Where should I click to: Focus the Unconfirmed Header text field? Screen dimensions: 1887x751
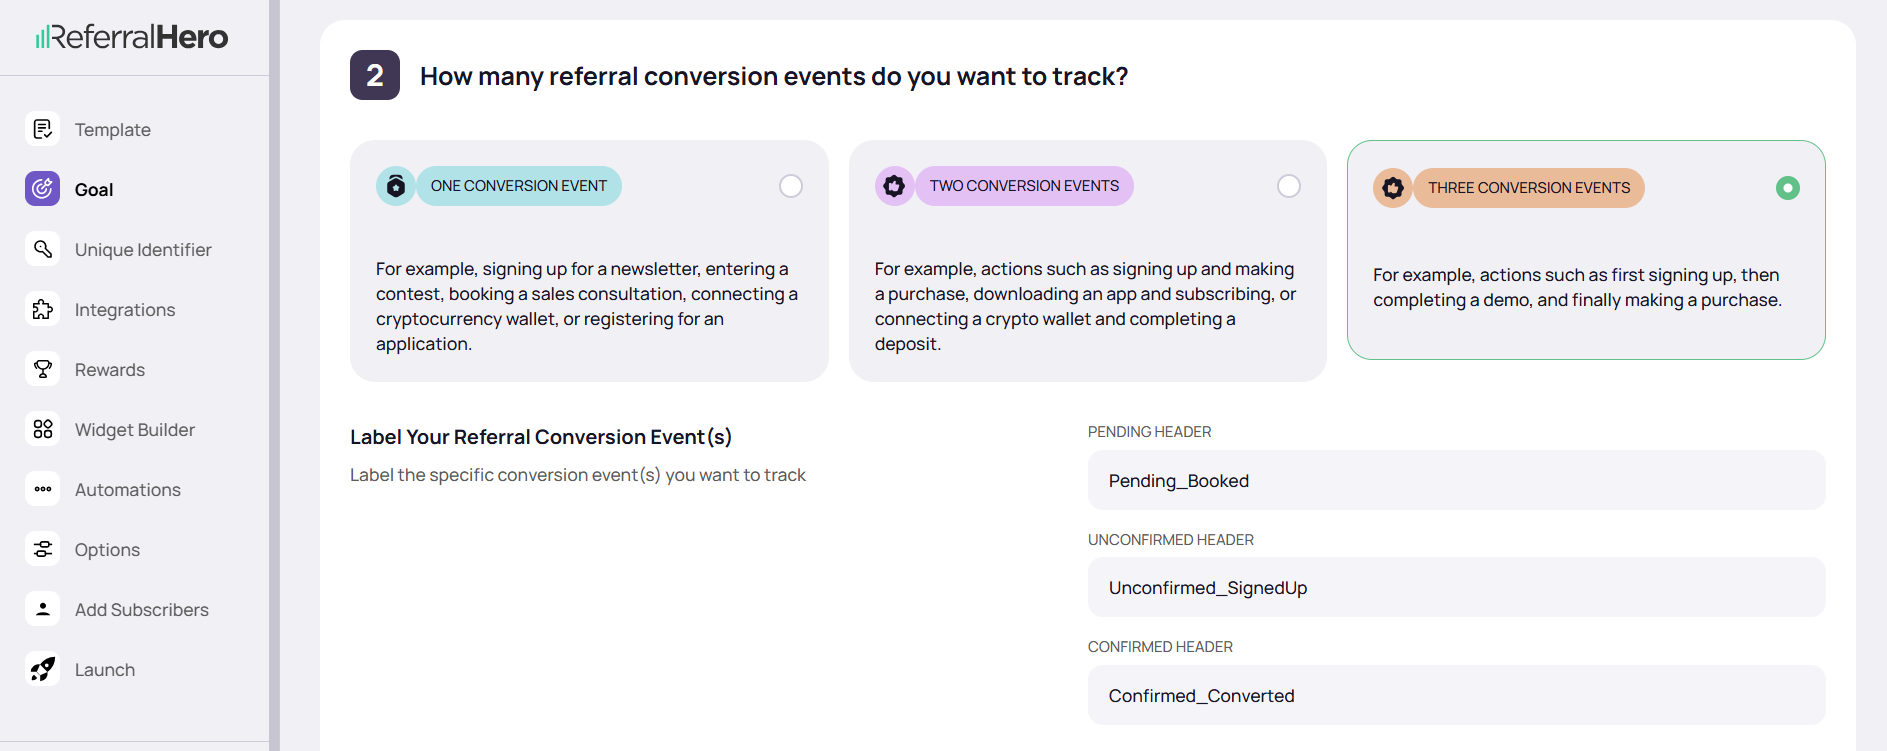click(x=1456, y=588)
